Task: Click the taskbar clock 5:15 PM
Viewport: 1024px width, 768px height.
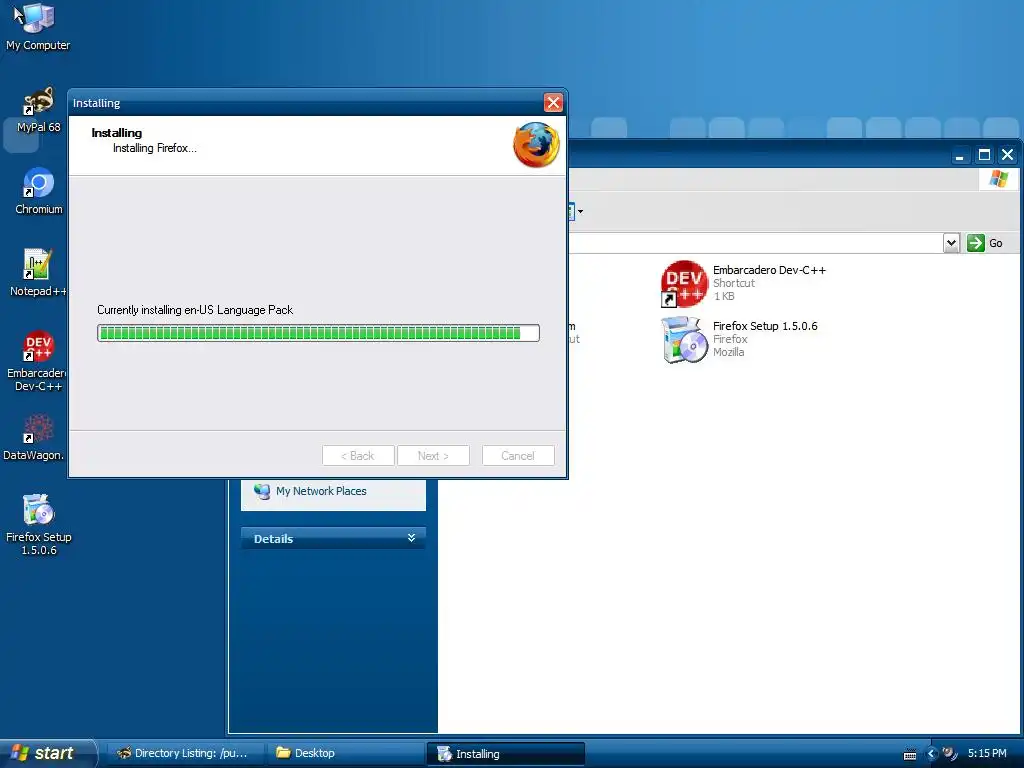Action: tap(987, 754)
